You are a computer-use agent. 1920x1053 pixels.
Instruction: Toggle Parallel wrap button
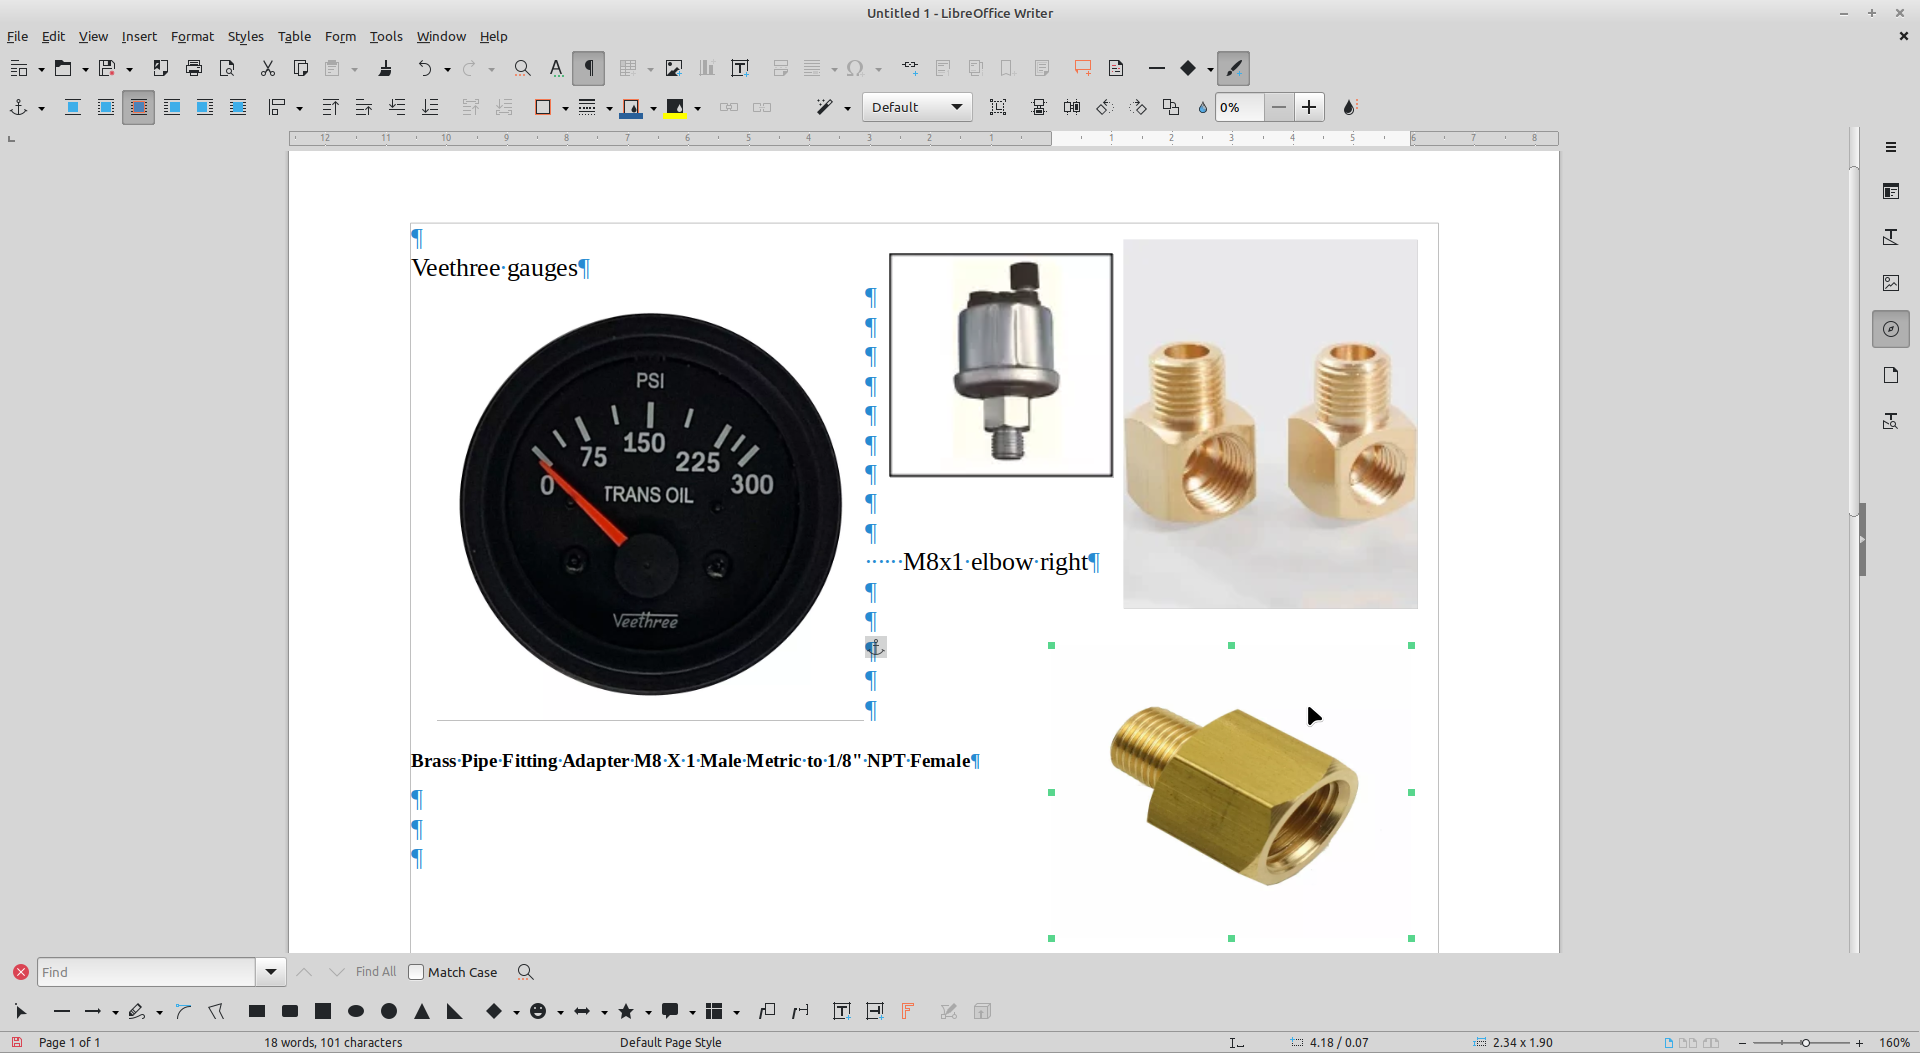[x=106, y=107]
